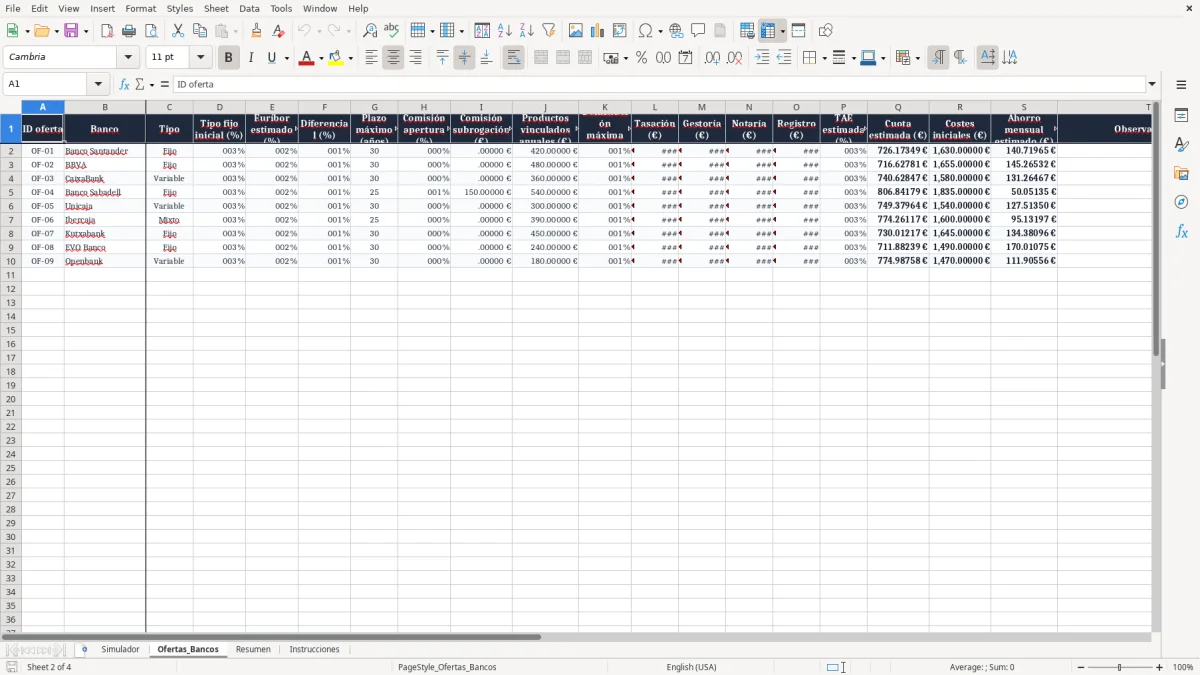Open the Open-document dropdown arrow
Screen dimensions: 1200x675
(x=56, y=31)
